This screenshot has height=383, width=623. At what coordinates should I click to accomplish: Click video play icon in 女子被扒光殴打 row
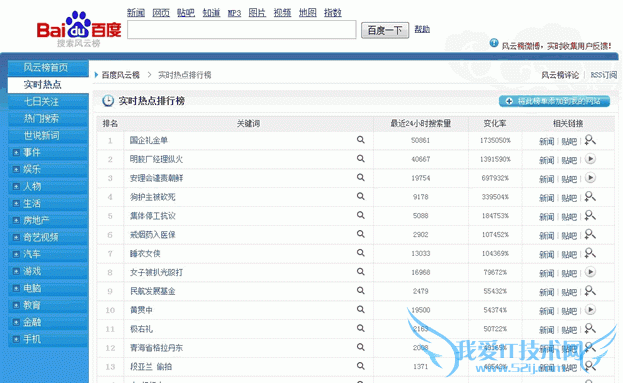point(590,272)
